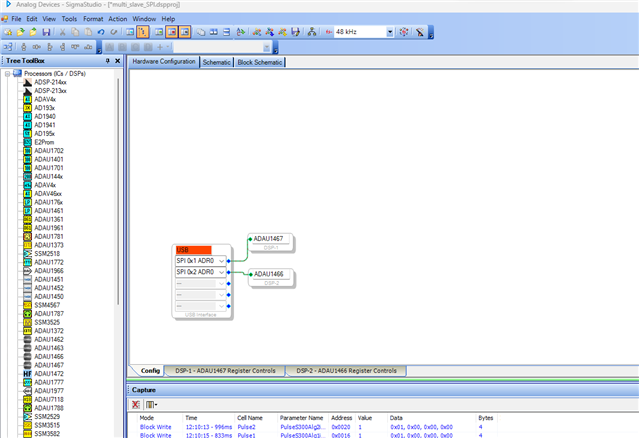Screen dimensions: 639x438
Task: Open the 48 kHz sample rate dropdown
Action: click(390, 32)
